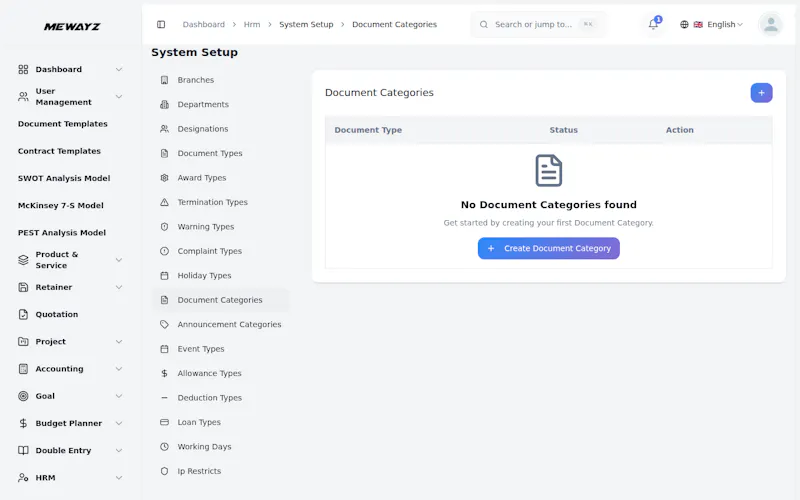
Task: Click the Goal target icon in sidebar
Action: (x=23, y=396)
